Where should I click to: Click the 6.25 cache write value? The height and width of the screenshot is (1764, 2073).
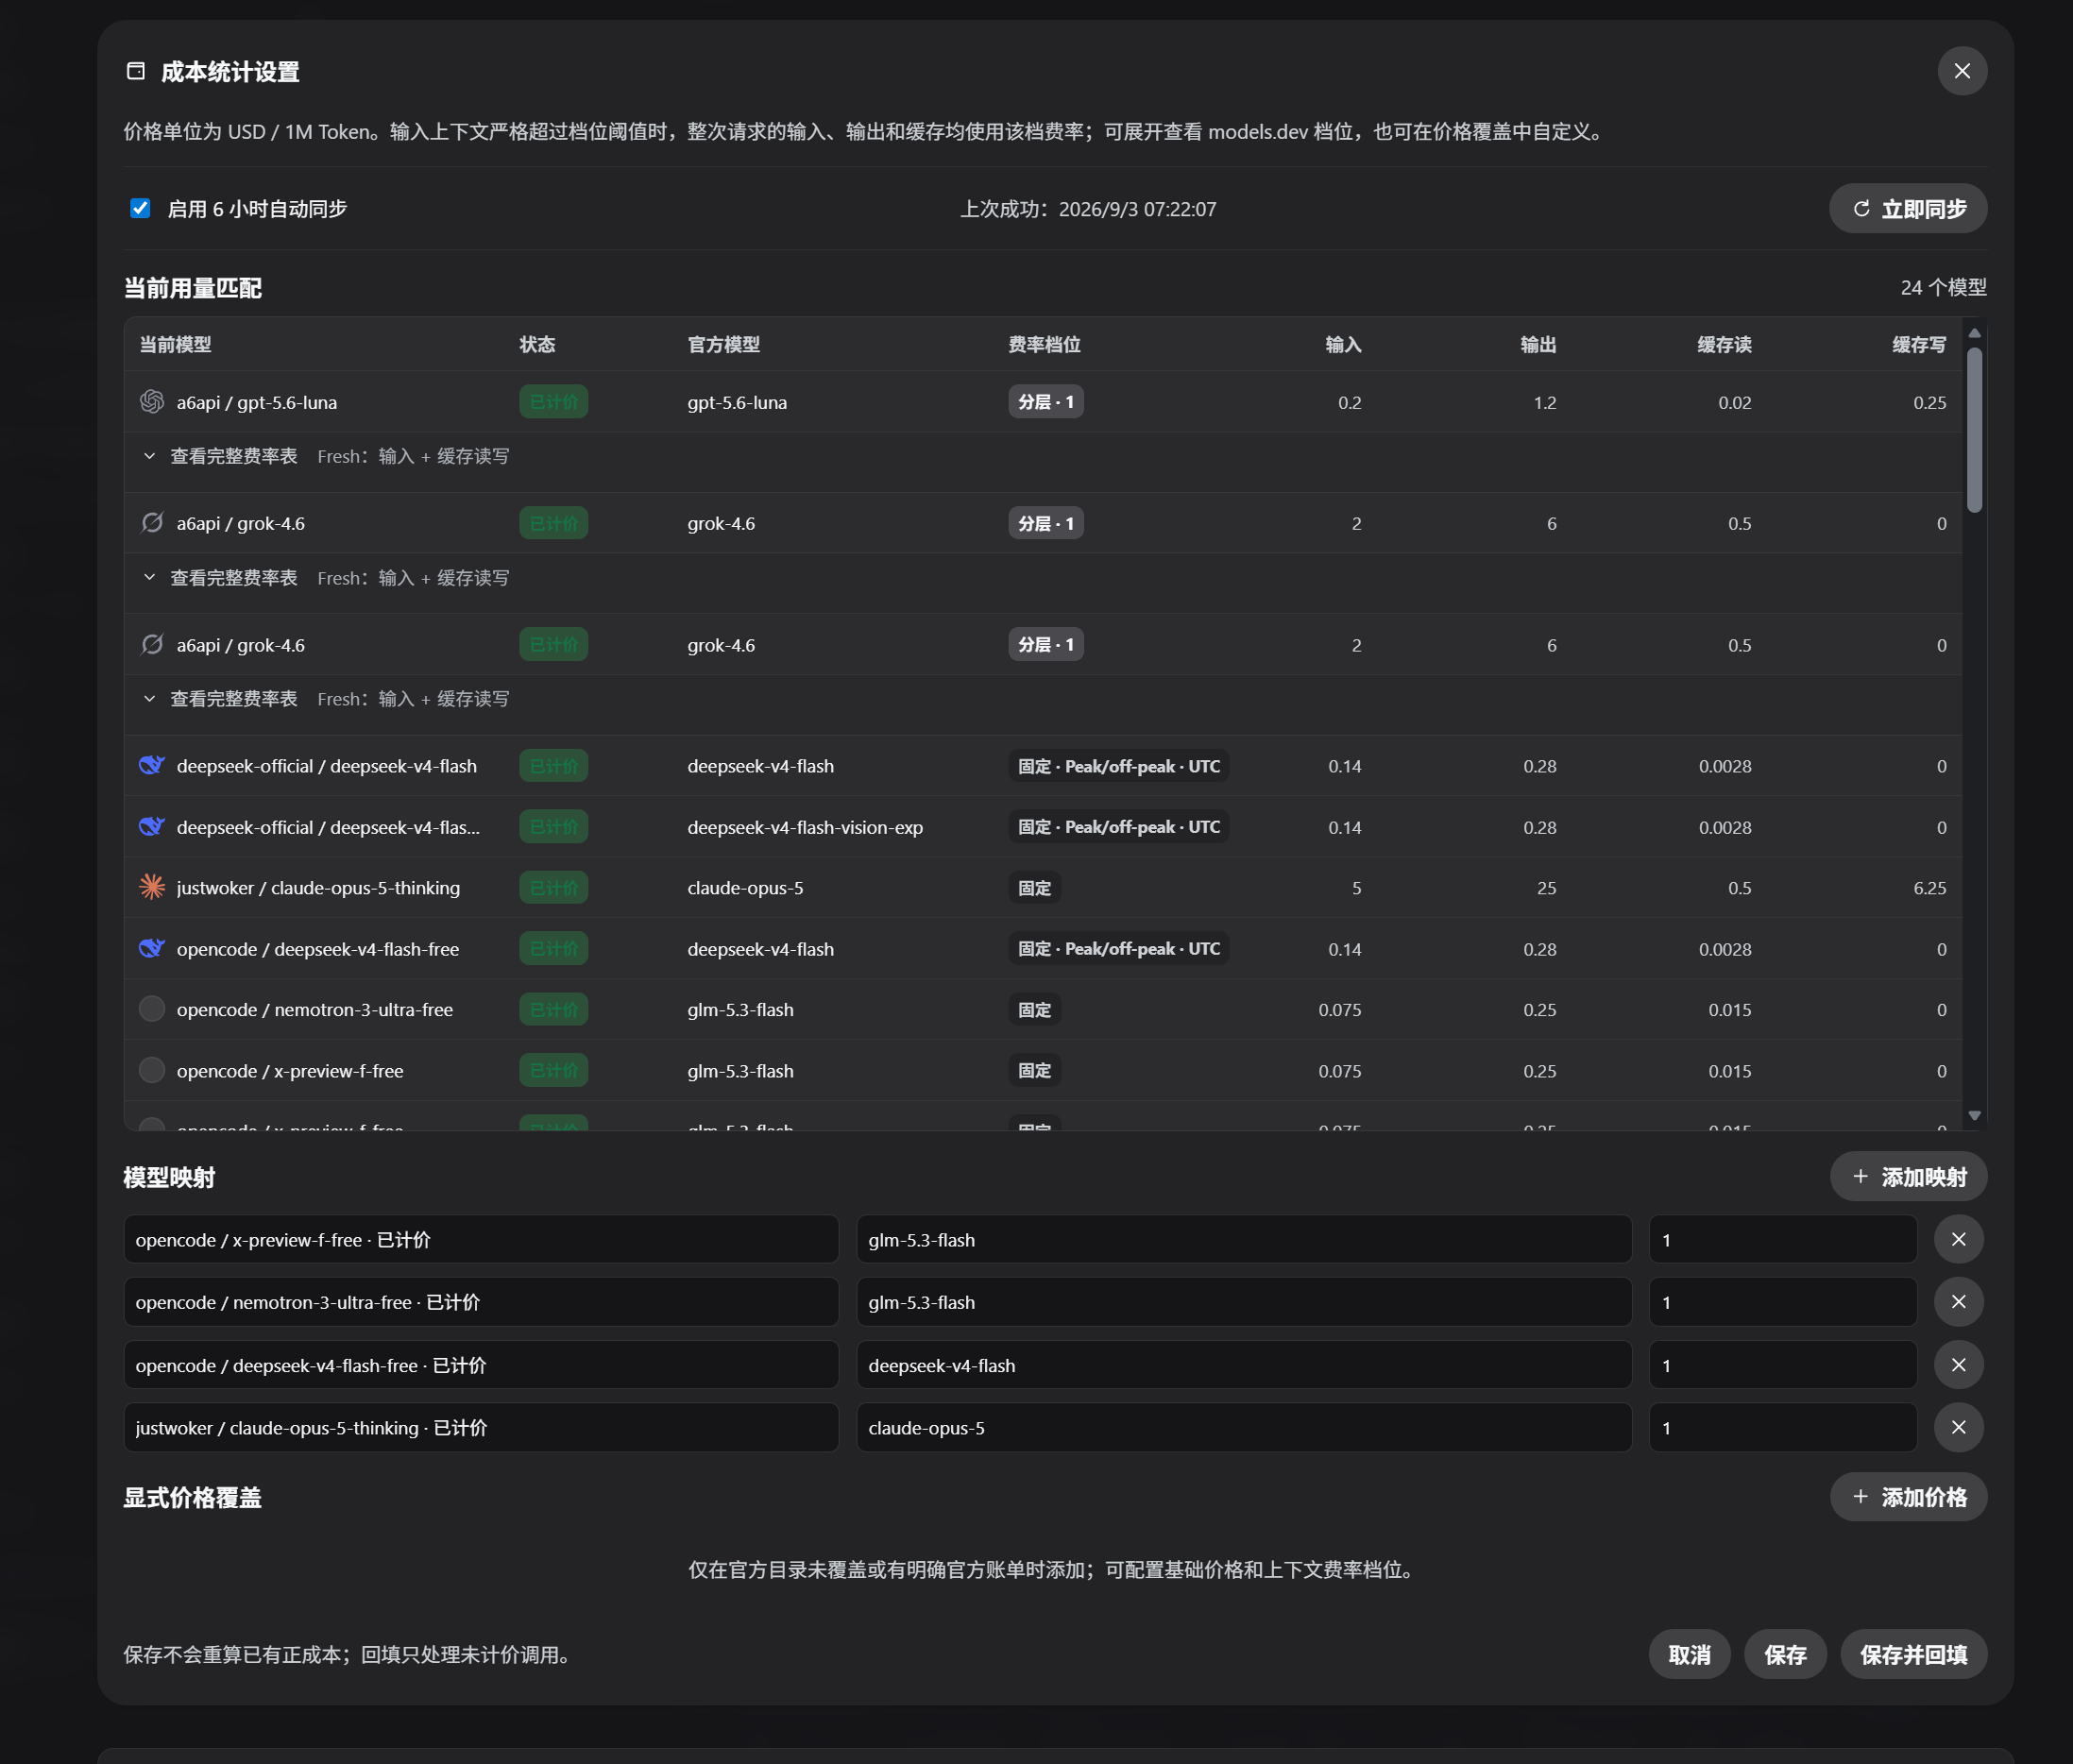point(1929,888)
